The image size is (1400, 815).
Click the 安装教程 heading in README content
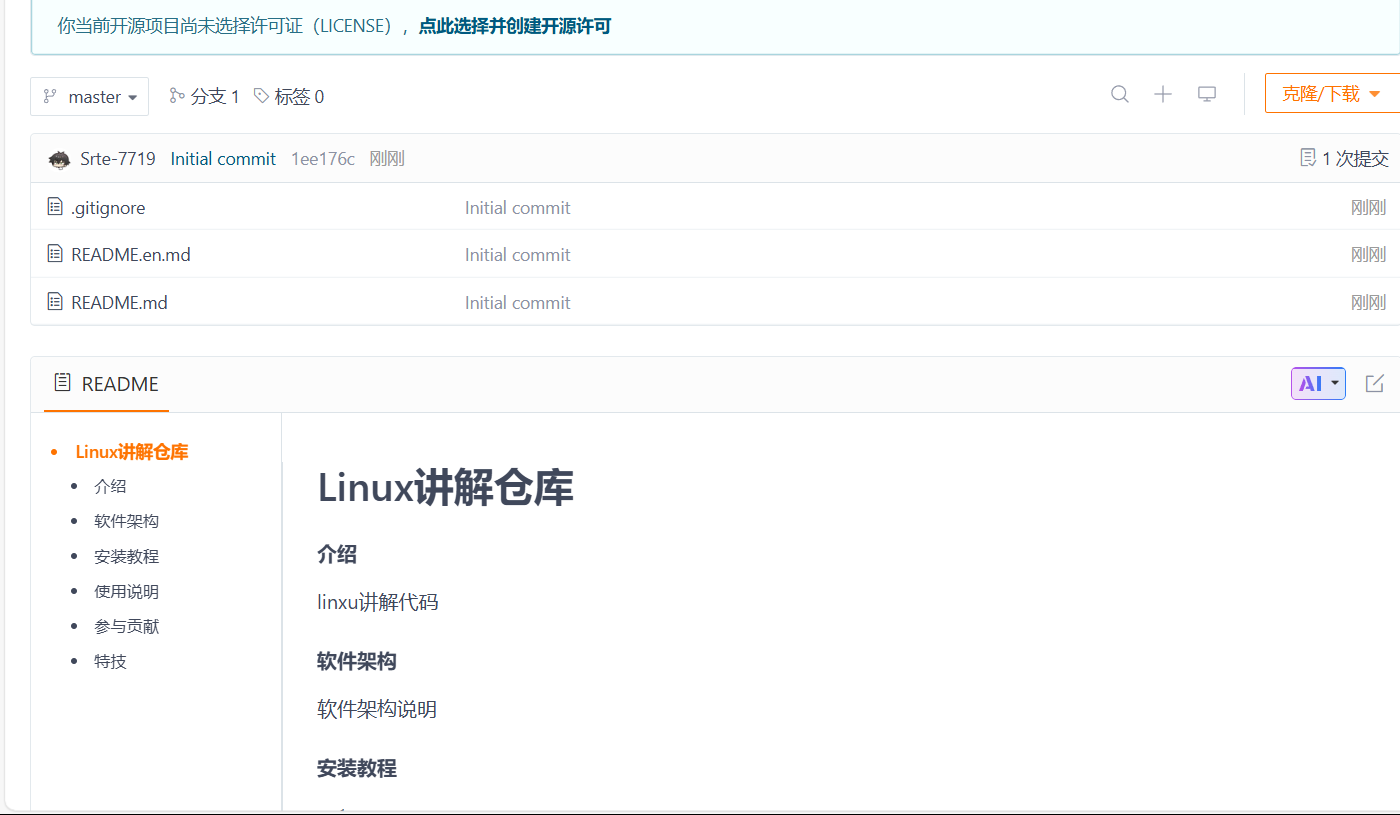pyautogui.click(x=357, y=769)
